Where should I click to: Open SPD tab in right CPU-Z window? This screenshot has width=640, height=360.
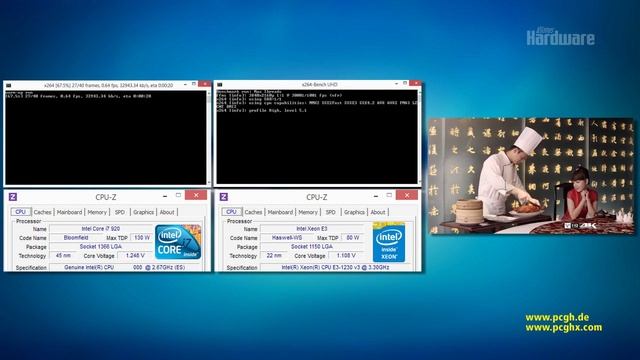click(x=331, y=212)
